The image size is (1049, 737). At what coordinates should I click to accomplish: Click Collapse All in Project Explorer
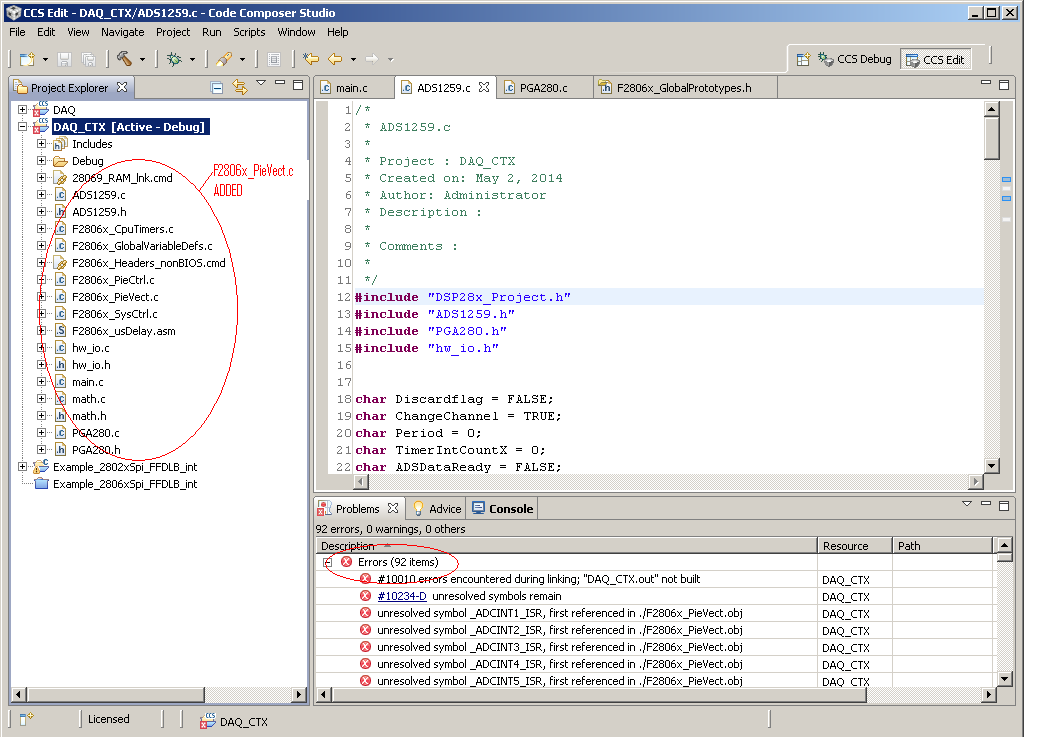[x=217, y=88]
